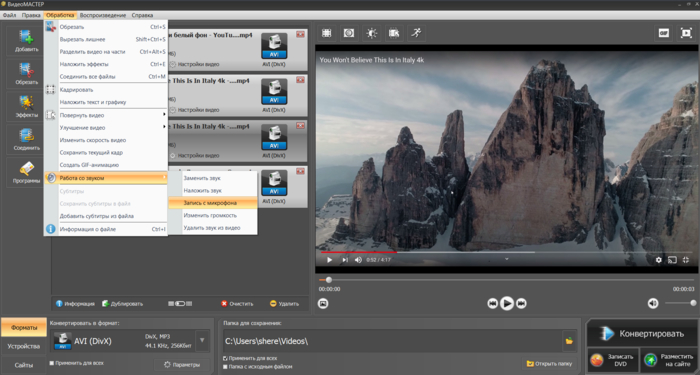Click the Удалить button below the list
Image resolution: width=700 pixels, height=375 pixels.
(284, 304)
